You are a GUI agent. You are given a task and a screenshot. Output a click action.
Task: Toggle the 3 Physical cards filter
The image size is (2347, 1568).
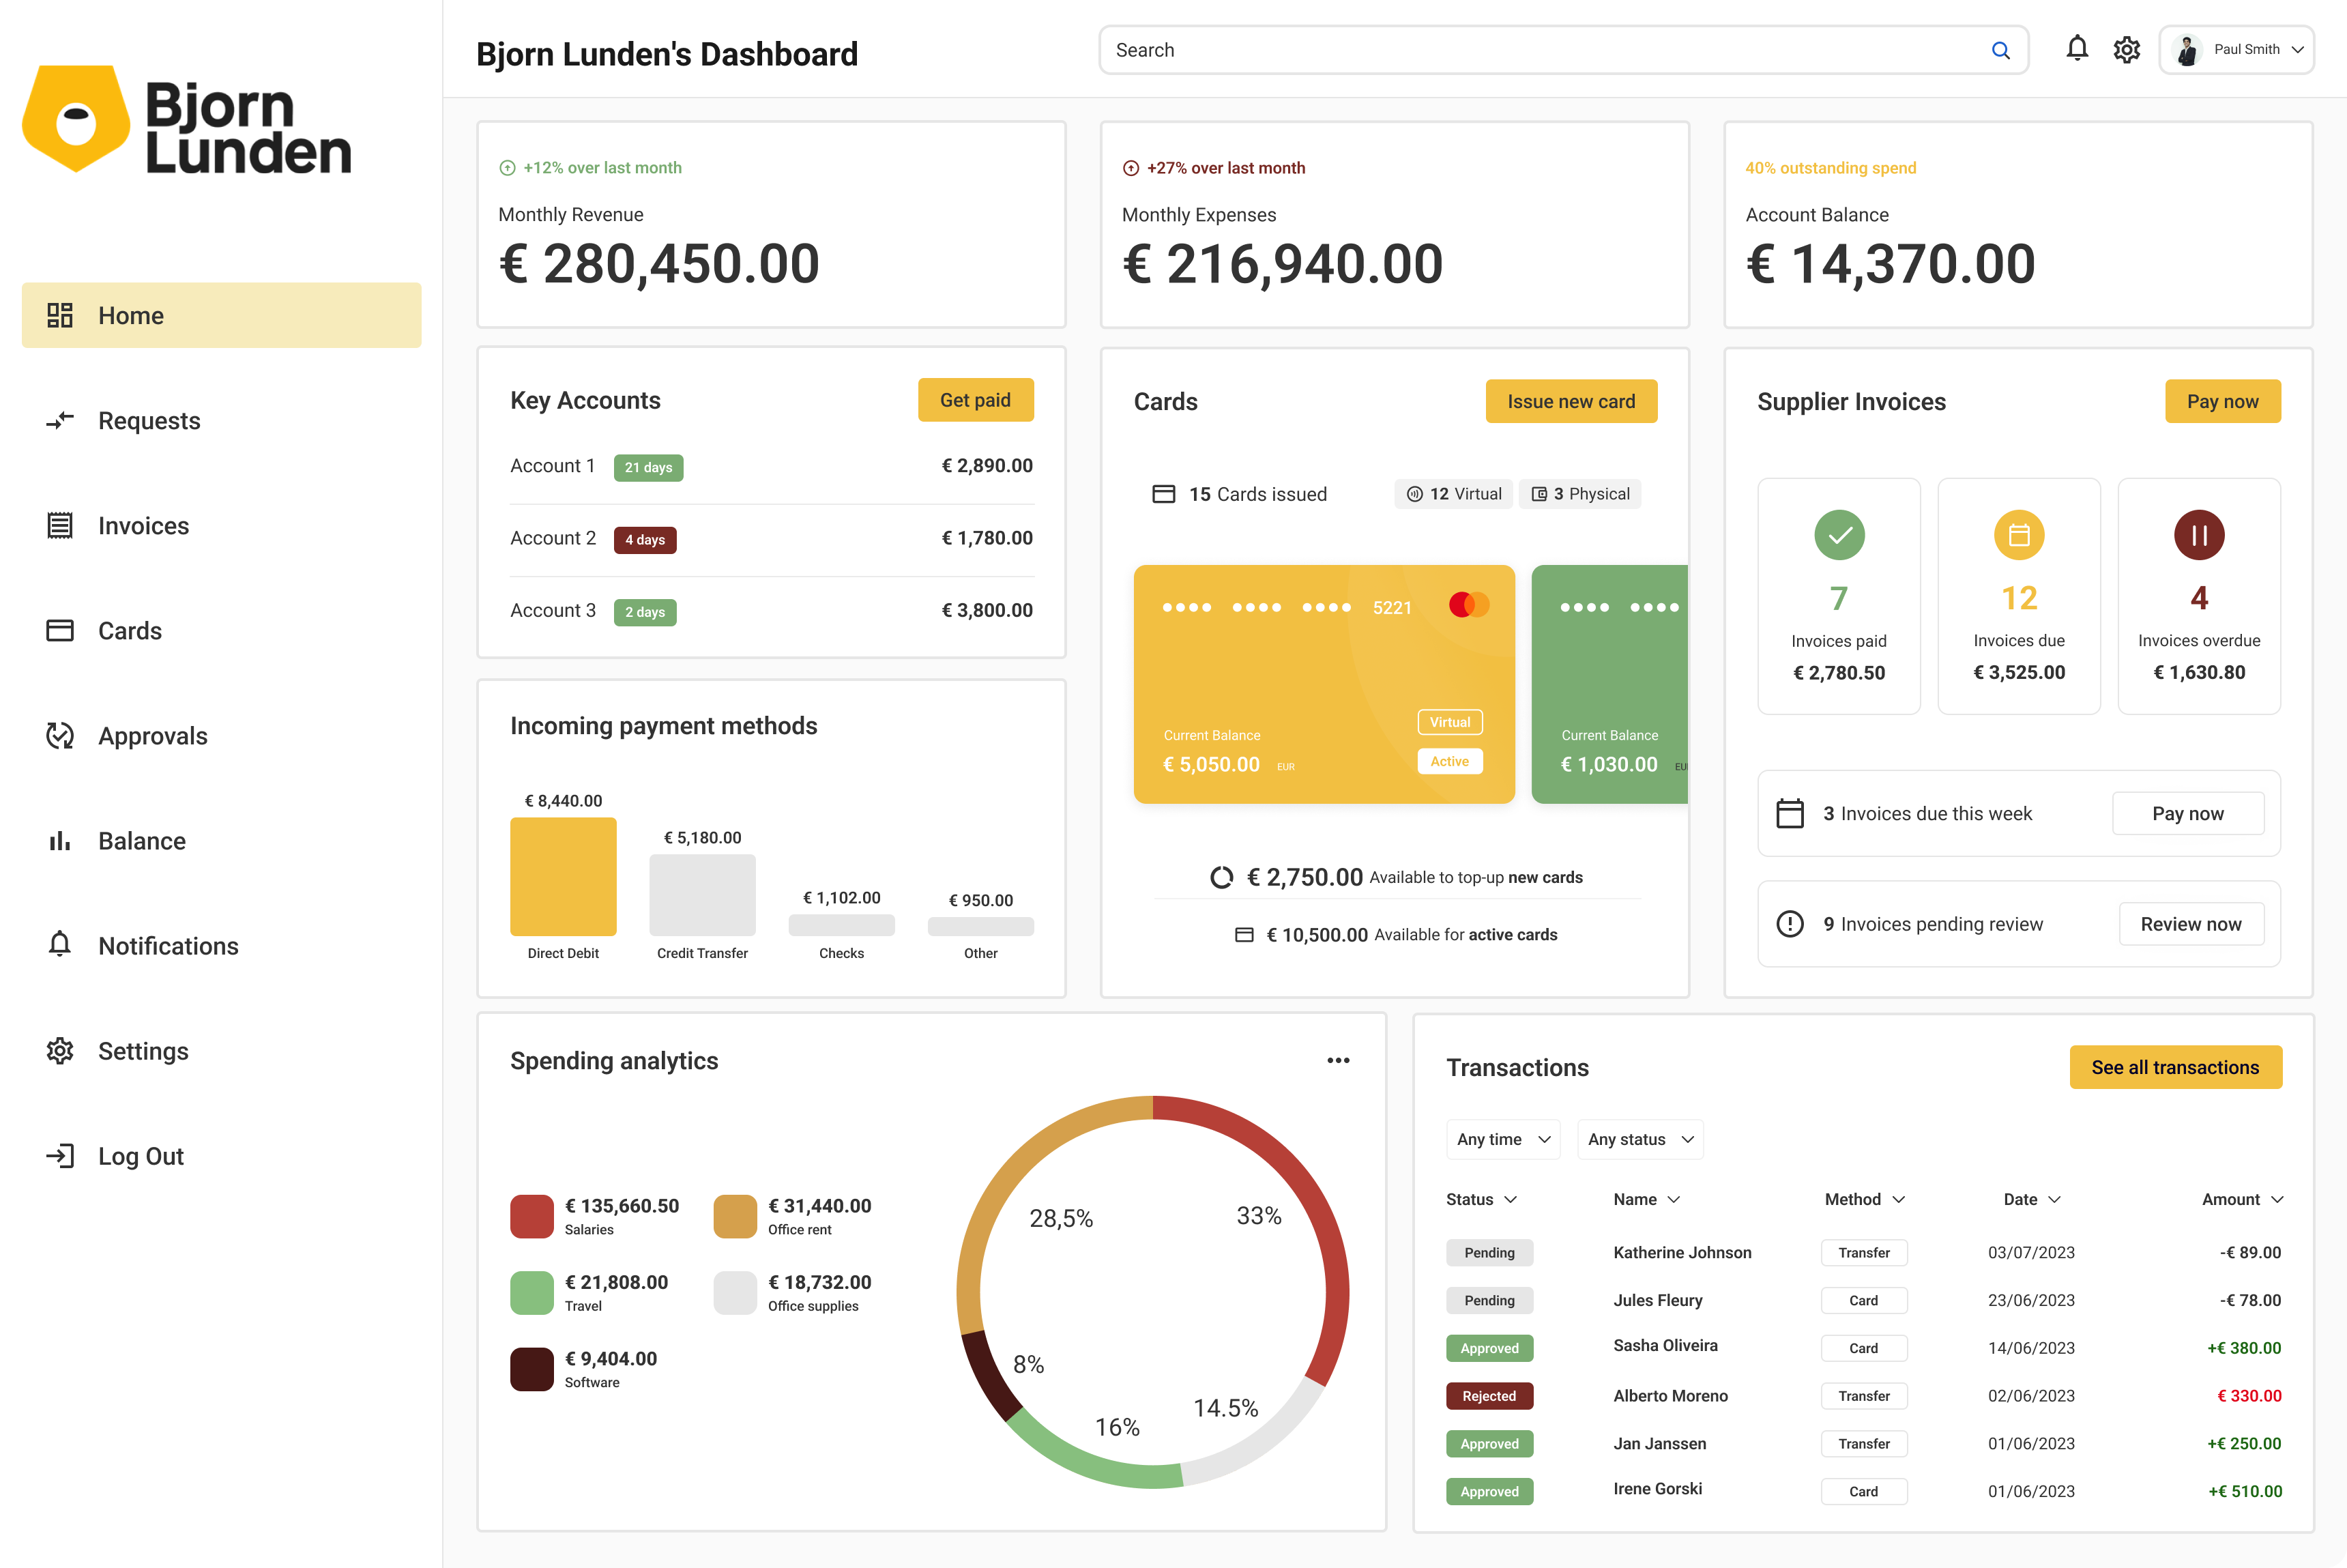click(x=1579, y=494)
